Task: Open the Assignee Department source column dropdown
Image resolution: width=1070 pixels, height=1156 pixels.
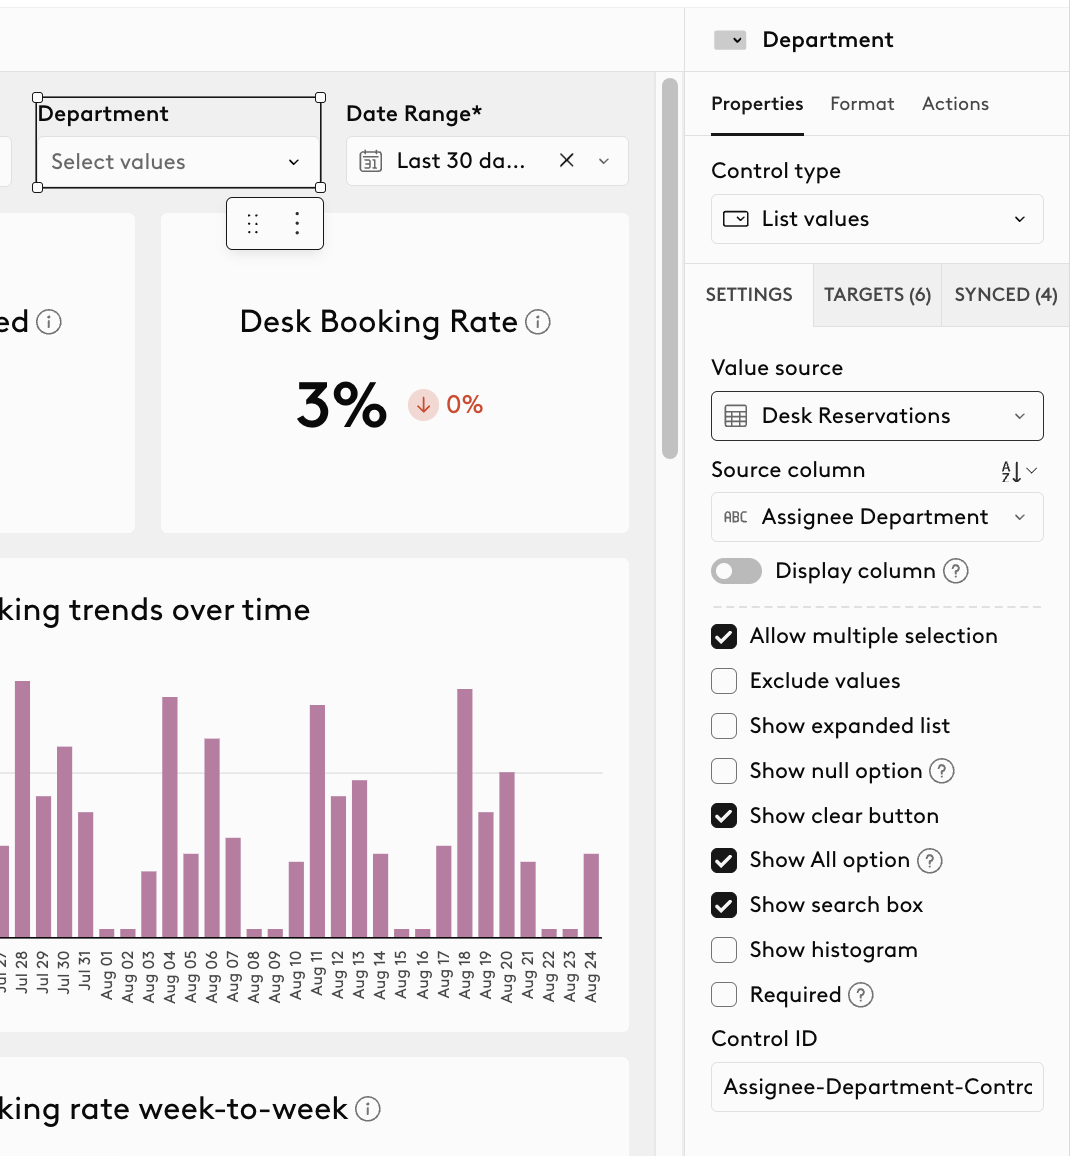Action: click(877, 517)
